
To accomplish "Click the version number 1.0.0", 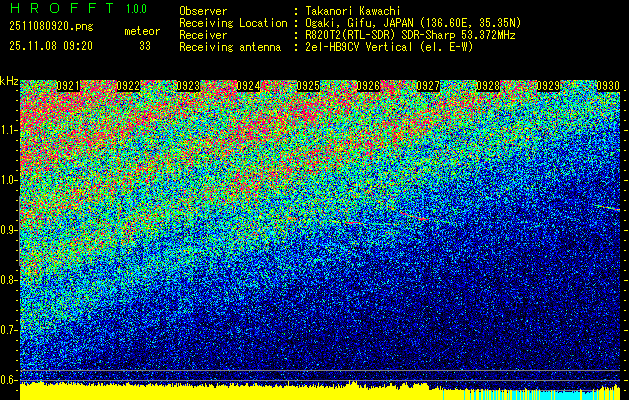I will (x=136, y=9).
